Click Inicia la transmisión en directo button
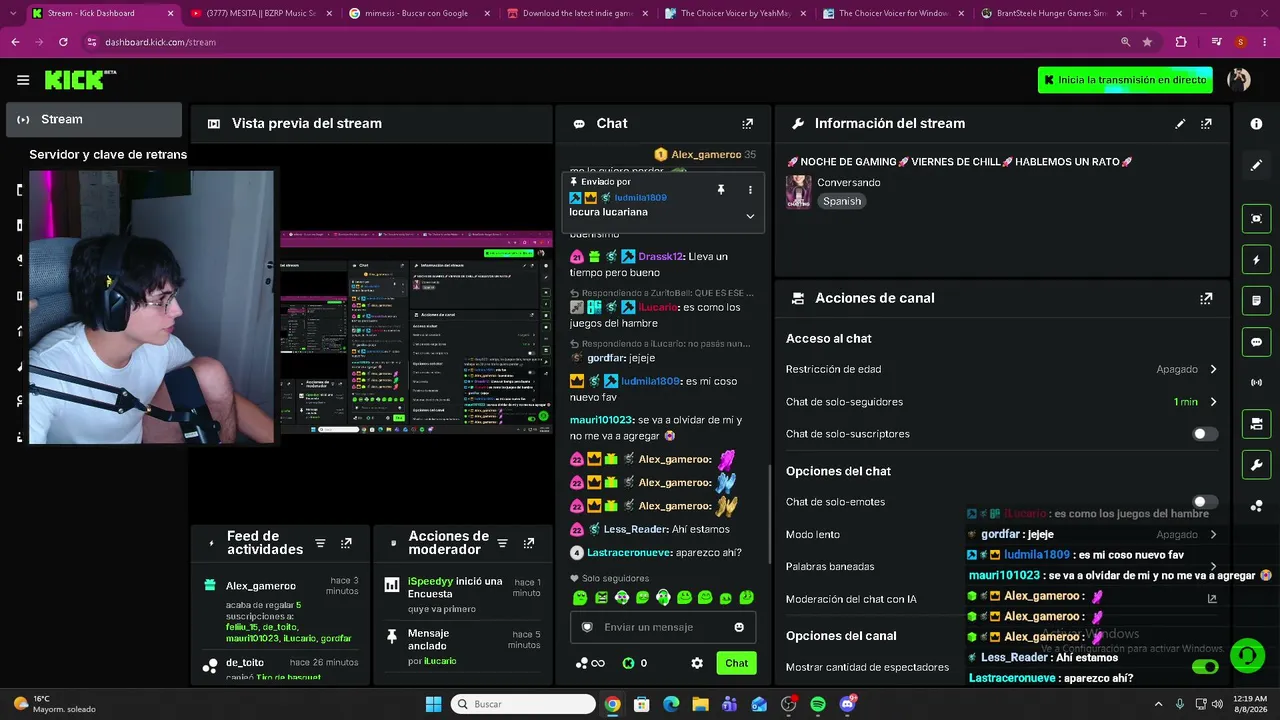The image size is (1280, 720). 1125,80
